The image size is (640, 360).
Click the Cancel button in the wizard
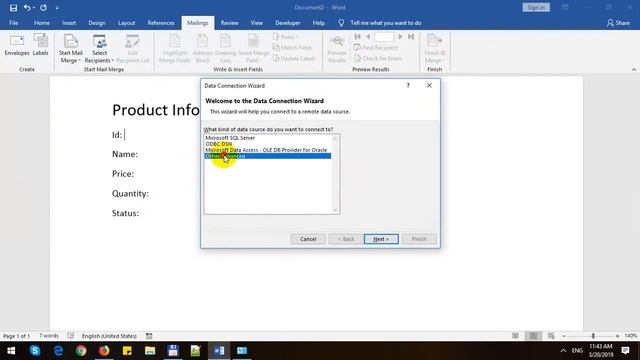coord(308,239)
